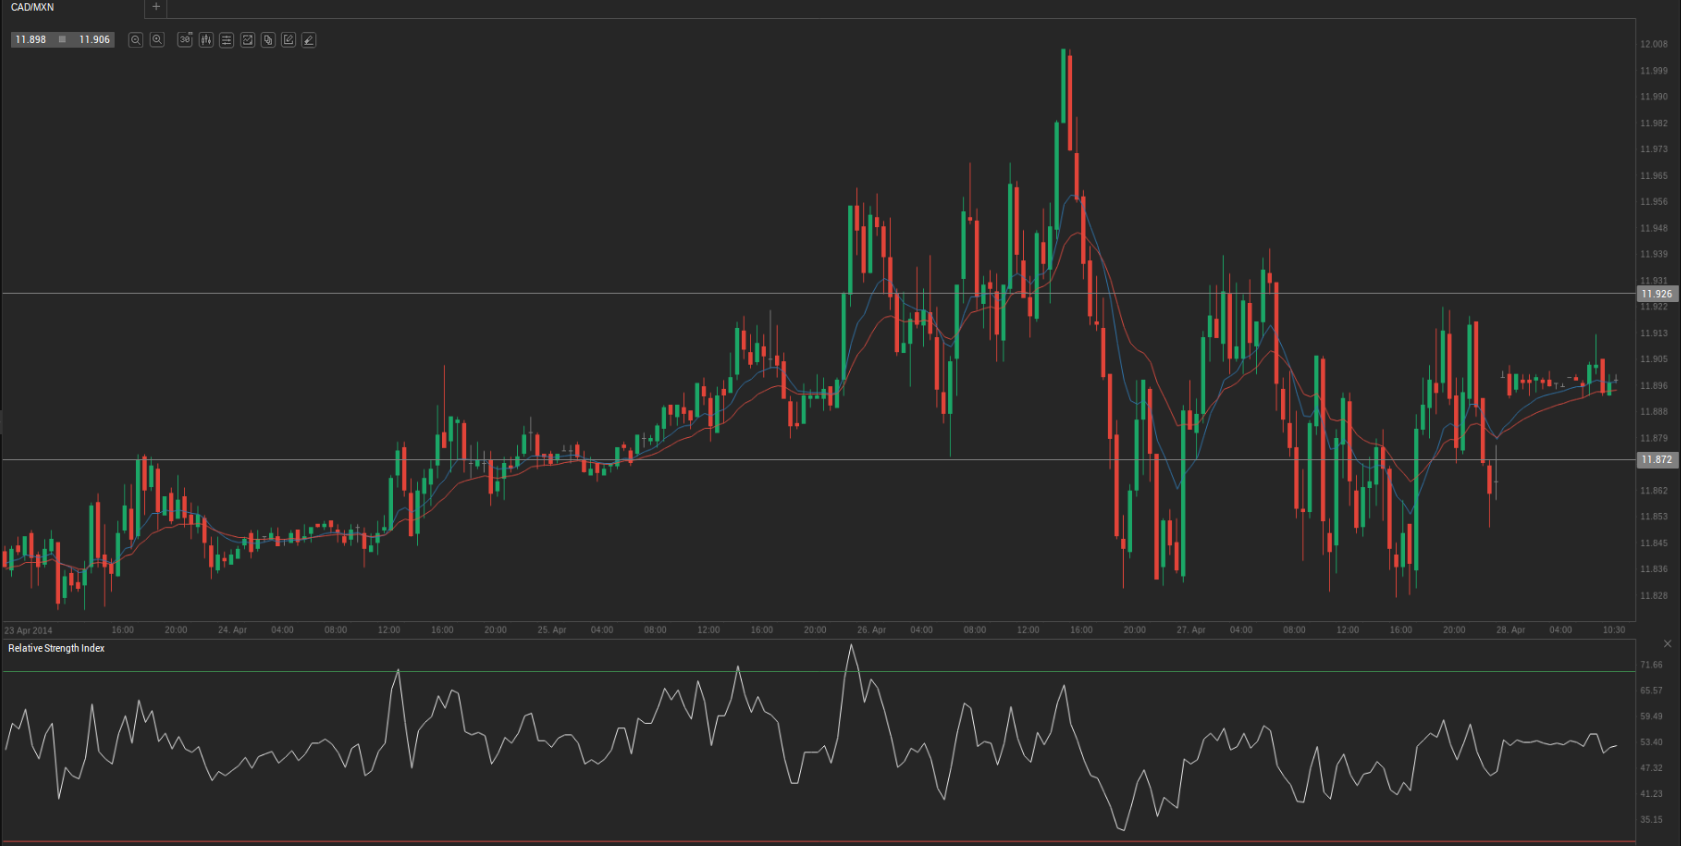Open the drawing tools pencil icon
The image size is (1681, 846).
click(x=288, y=40)
